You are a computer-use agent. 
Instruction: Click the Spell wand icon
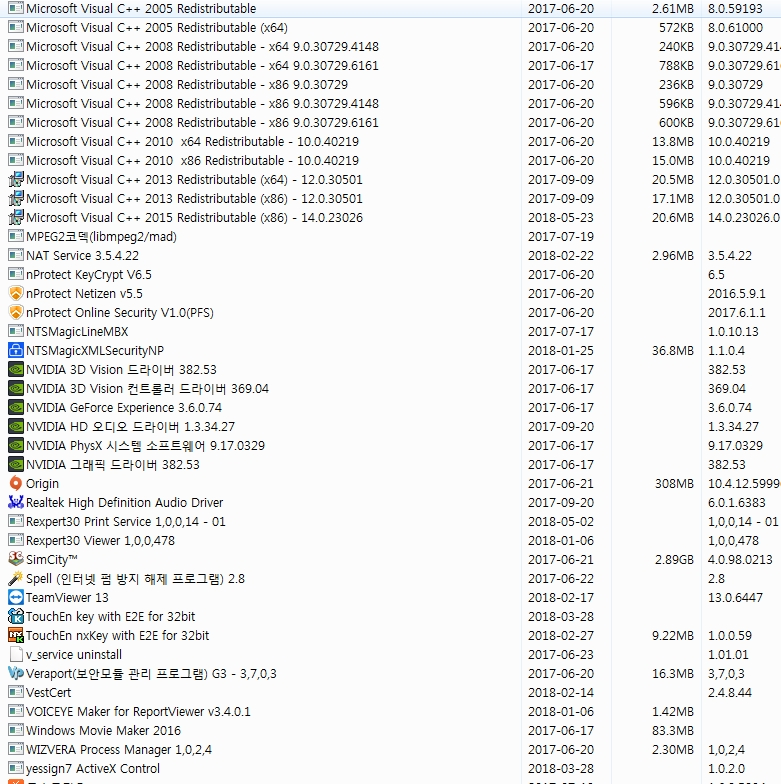pos(16,578)
